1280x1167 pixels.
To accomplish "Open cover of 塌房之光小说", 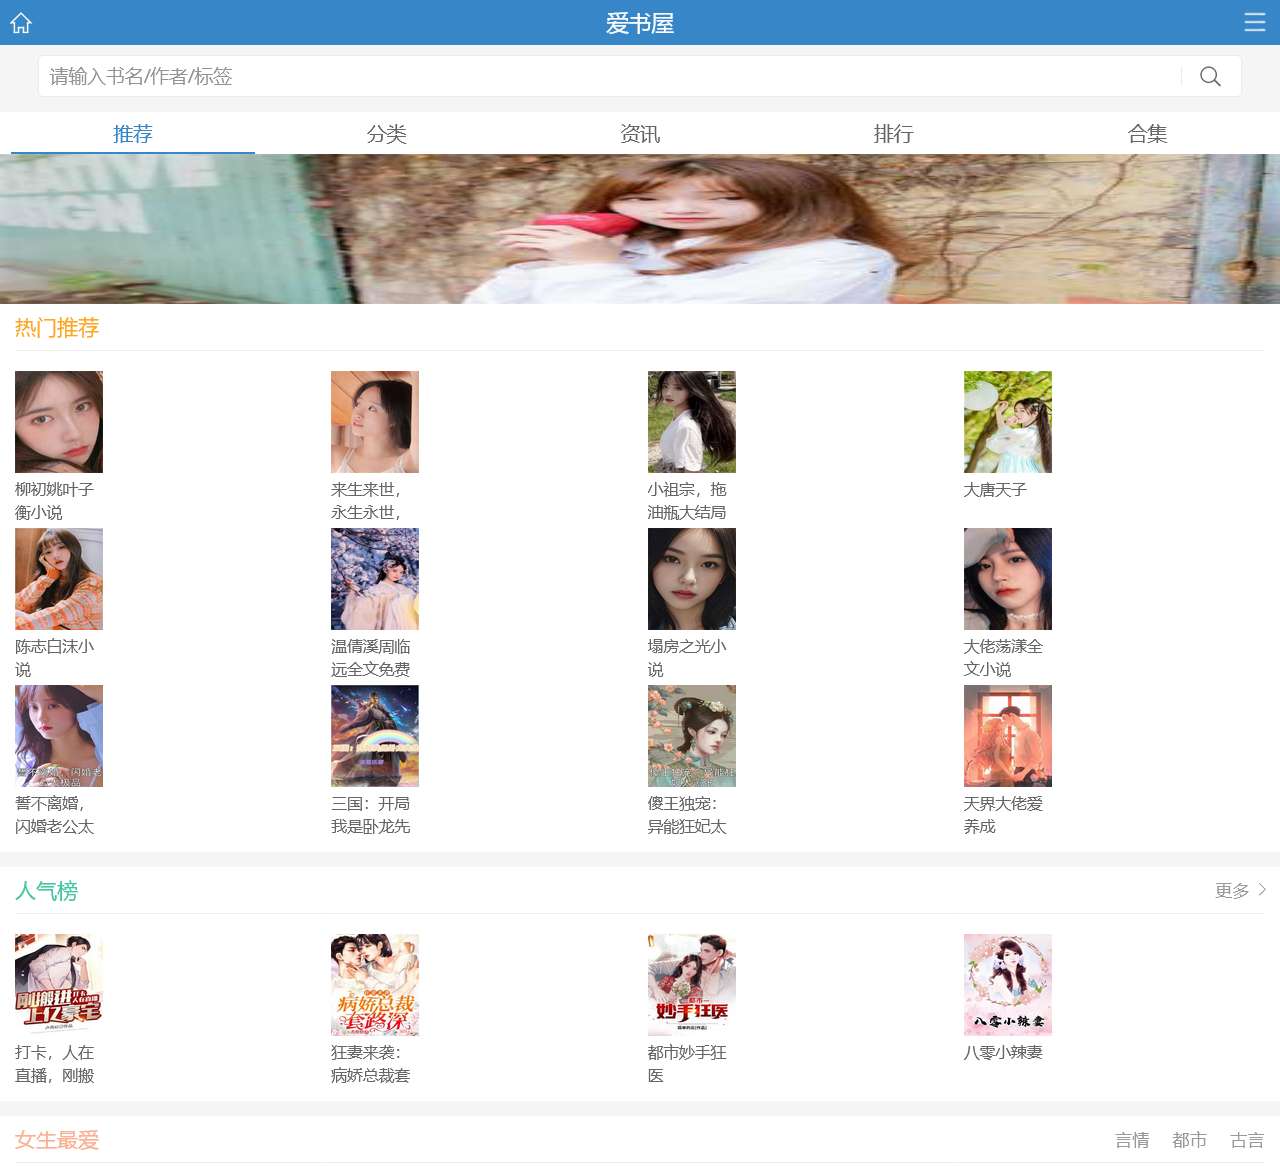I will tap(692, 579).
